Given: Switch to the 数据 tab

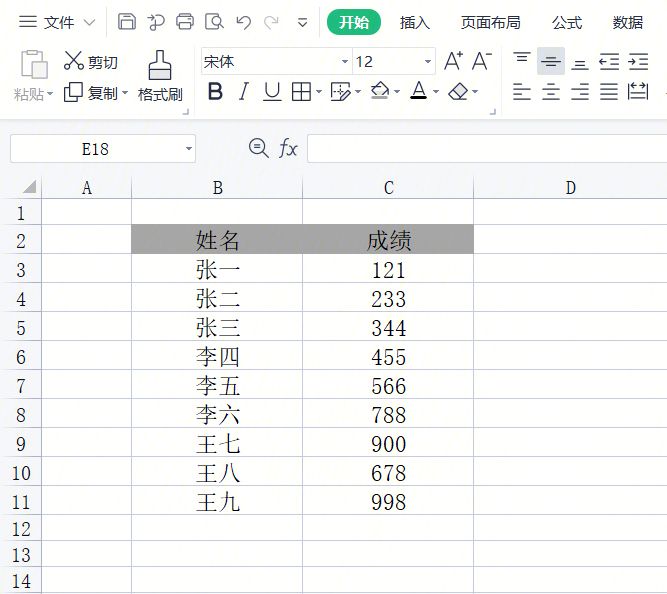Looking at the screenshot, I should click(x=627, y=23).
